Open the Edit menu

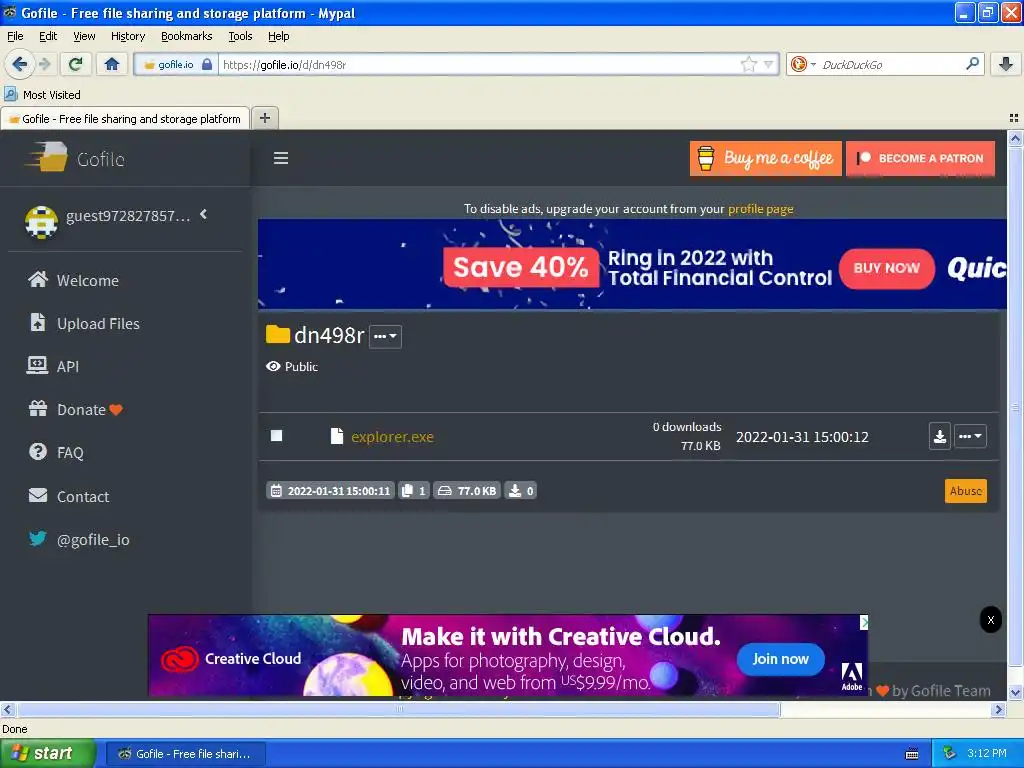48,36
